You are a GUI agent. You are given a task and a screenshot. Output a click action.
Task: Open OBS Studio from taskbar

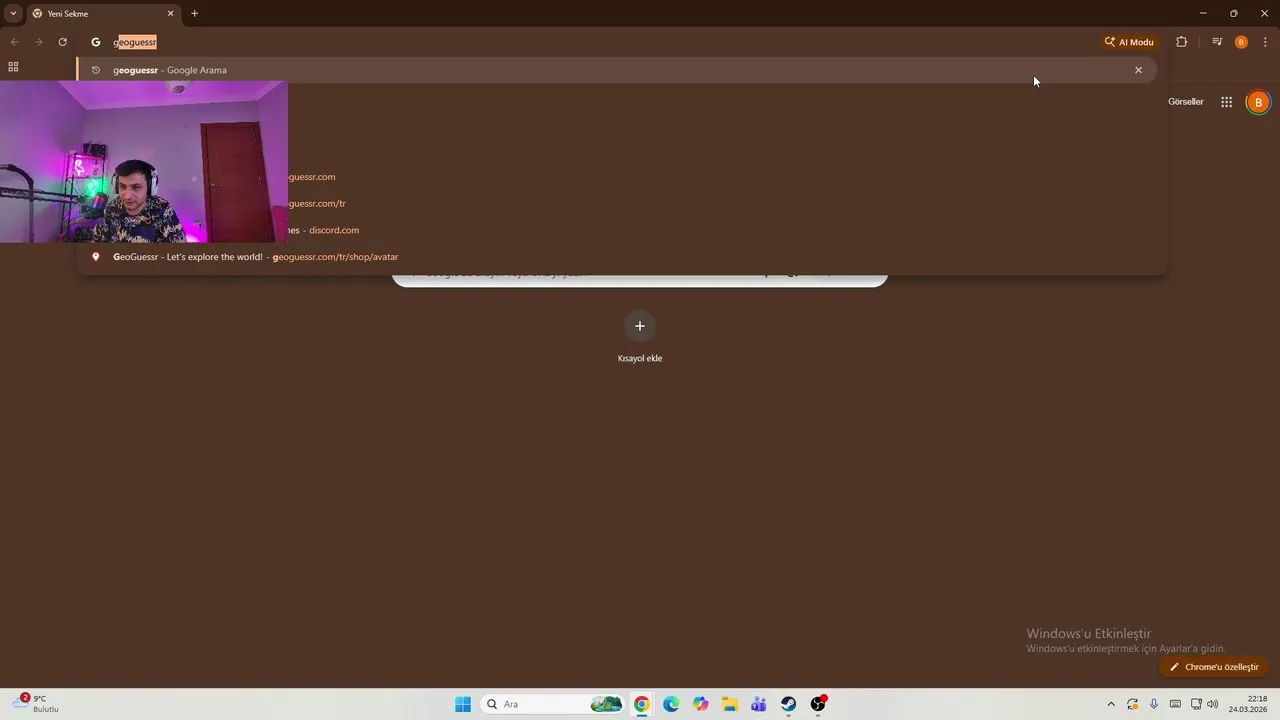click(818, 704)
